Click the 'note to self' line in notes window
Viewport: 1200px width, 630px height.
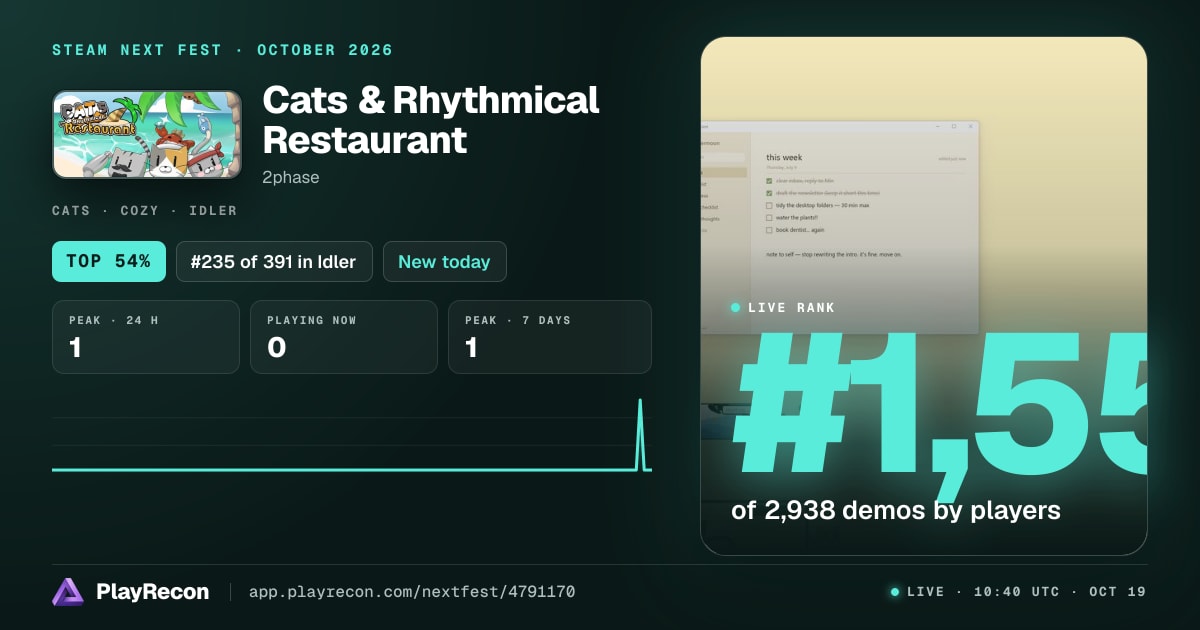point(834,254)
